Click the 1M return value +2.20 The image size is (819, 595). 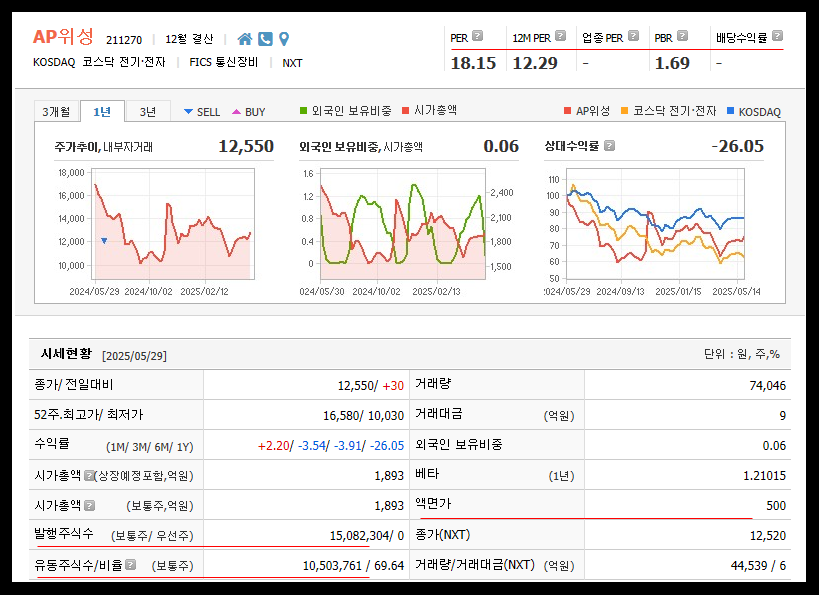pyautogui.click(x=273, y=446)
